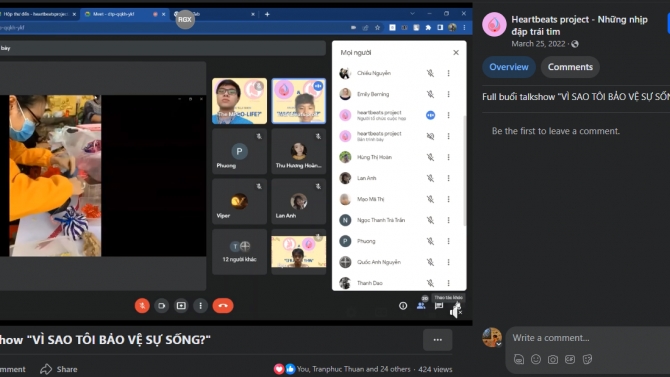The image size is (670, 377).
Task: Toggle mic icon beside Hùng Thị Hoàn
Action: coord(430,157)
